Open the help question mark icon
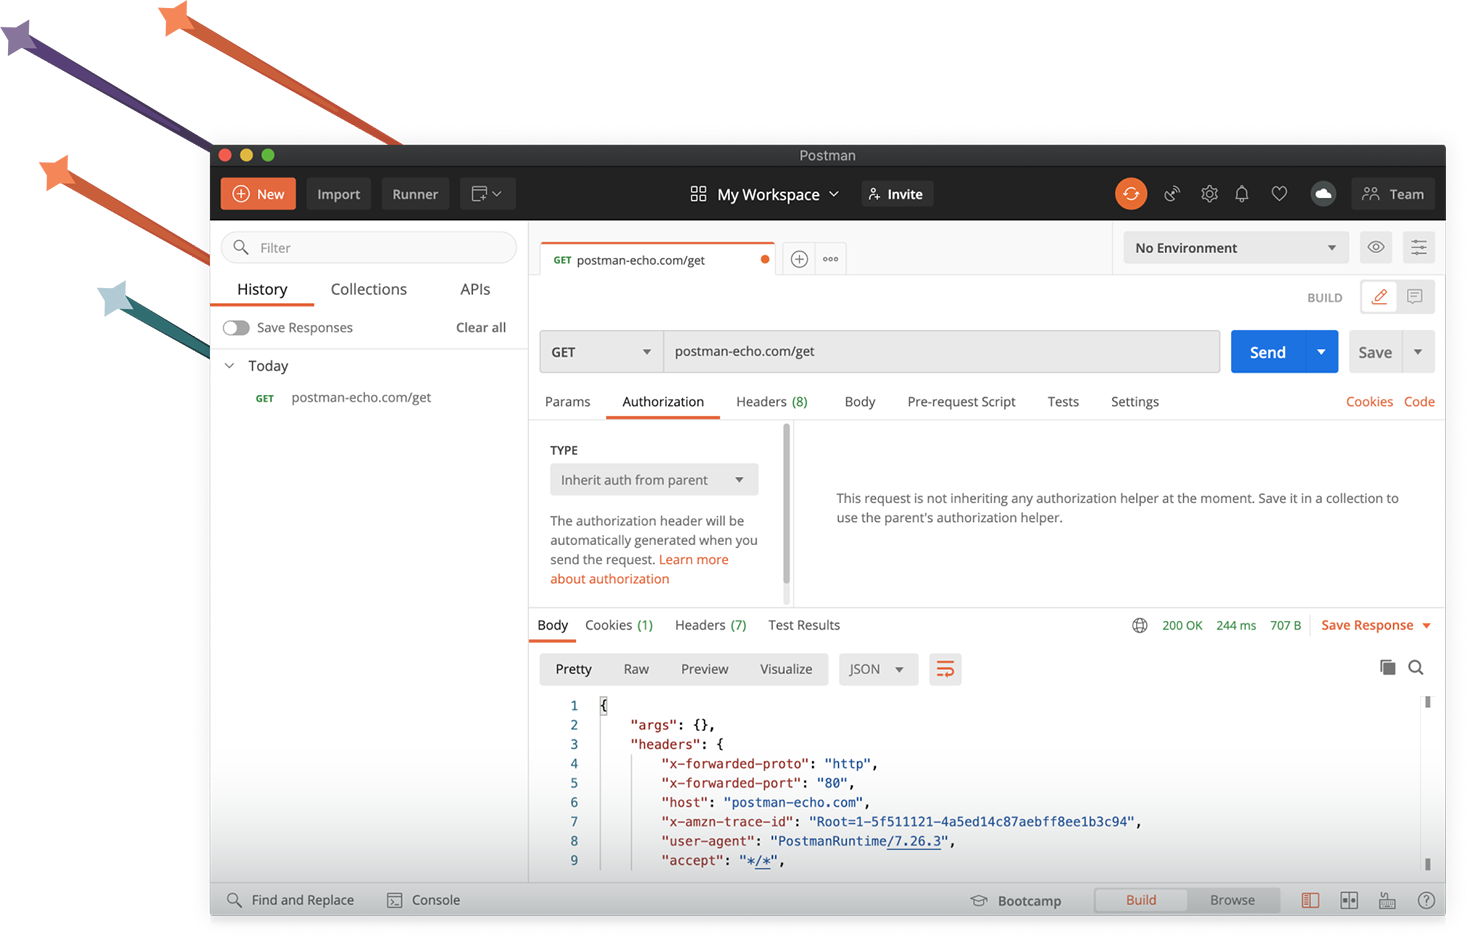 (x=1426, y=900)
